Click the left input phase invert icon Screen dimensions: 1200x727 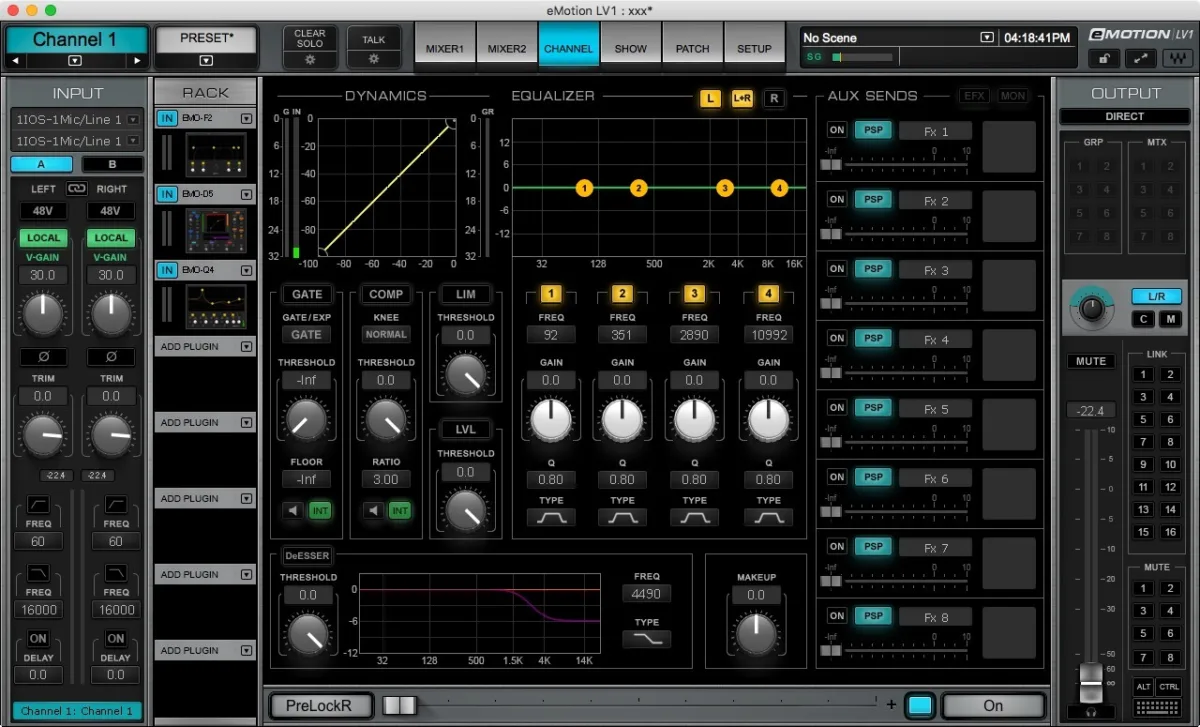(41, 357)
